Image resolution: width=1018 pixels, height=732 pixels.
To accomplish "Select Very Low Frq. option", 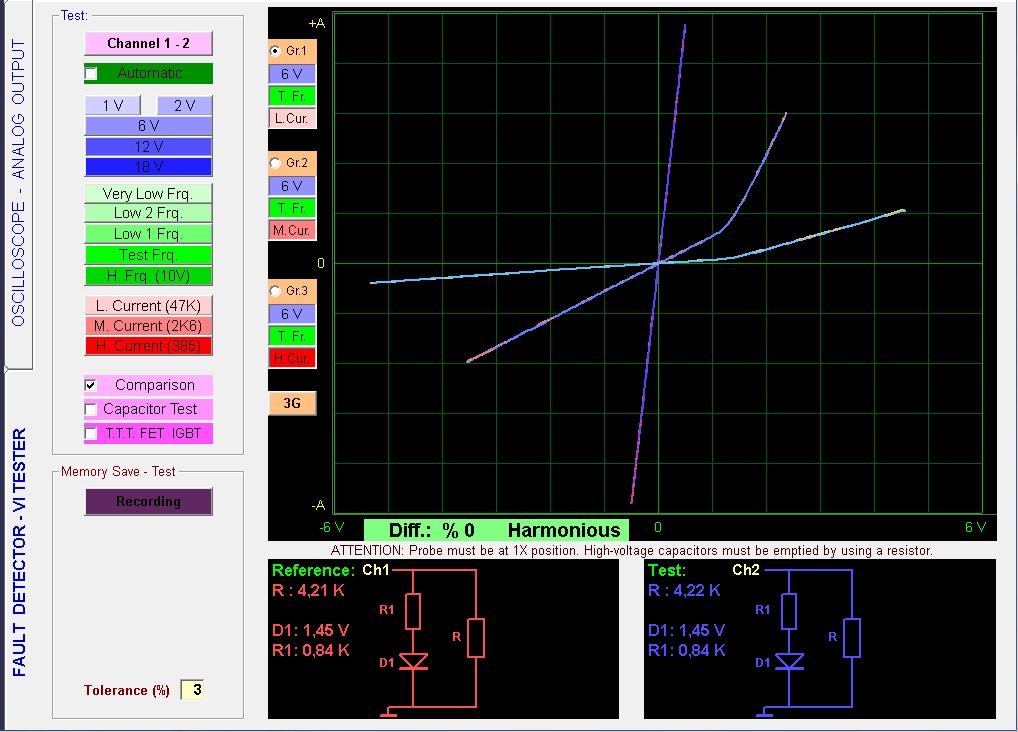I will (148, 193).
